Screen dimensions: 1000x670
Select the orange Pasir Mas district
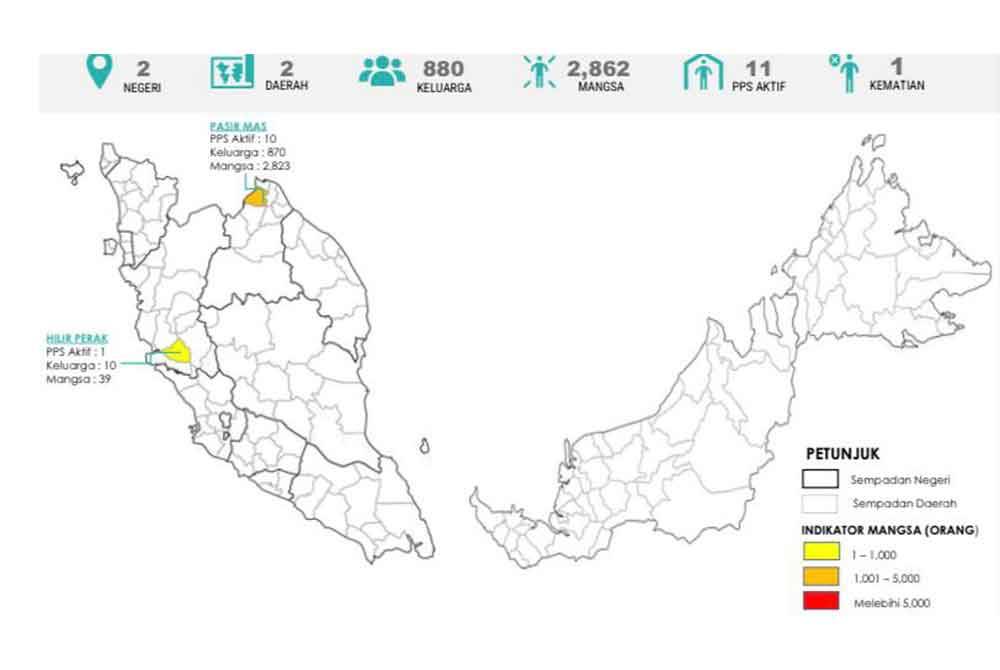pyautogui.click(x=257, y=198)
